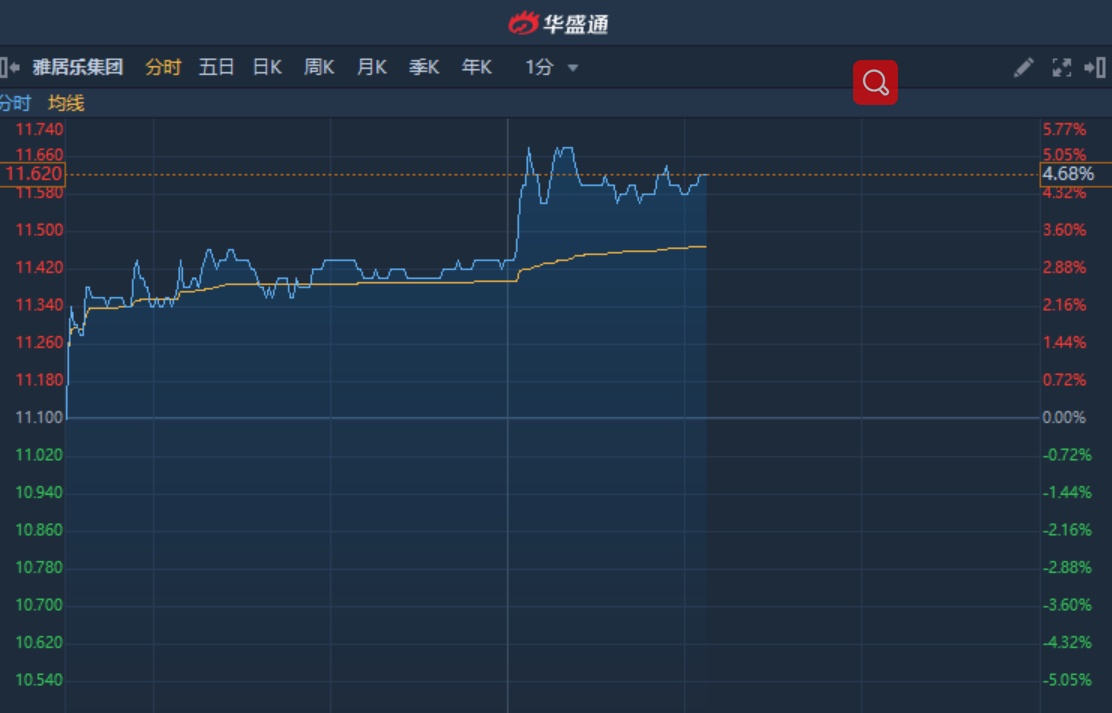Toggle fullscreen chart view

point(1061,67)
